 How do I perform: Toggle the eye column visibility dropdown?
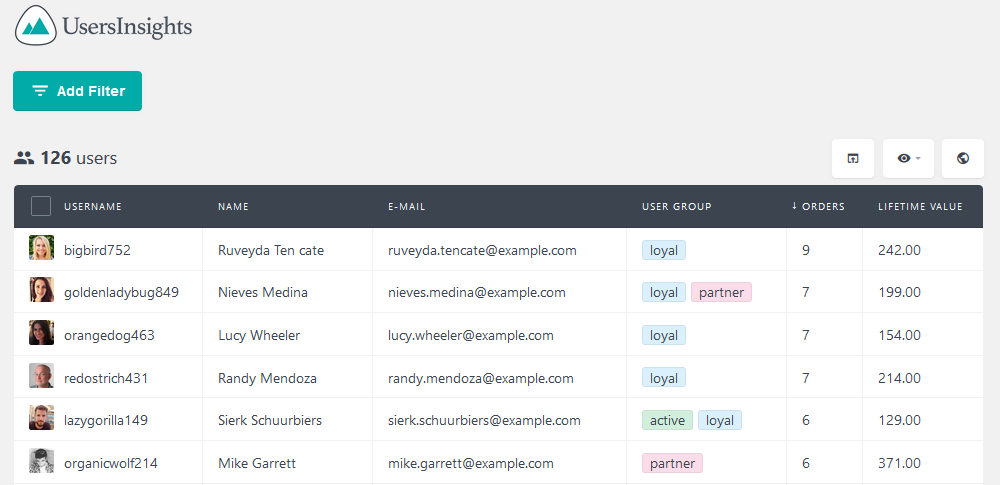[x=908, y=158]
